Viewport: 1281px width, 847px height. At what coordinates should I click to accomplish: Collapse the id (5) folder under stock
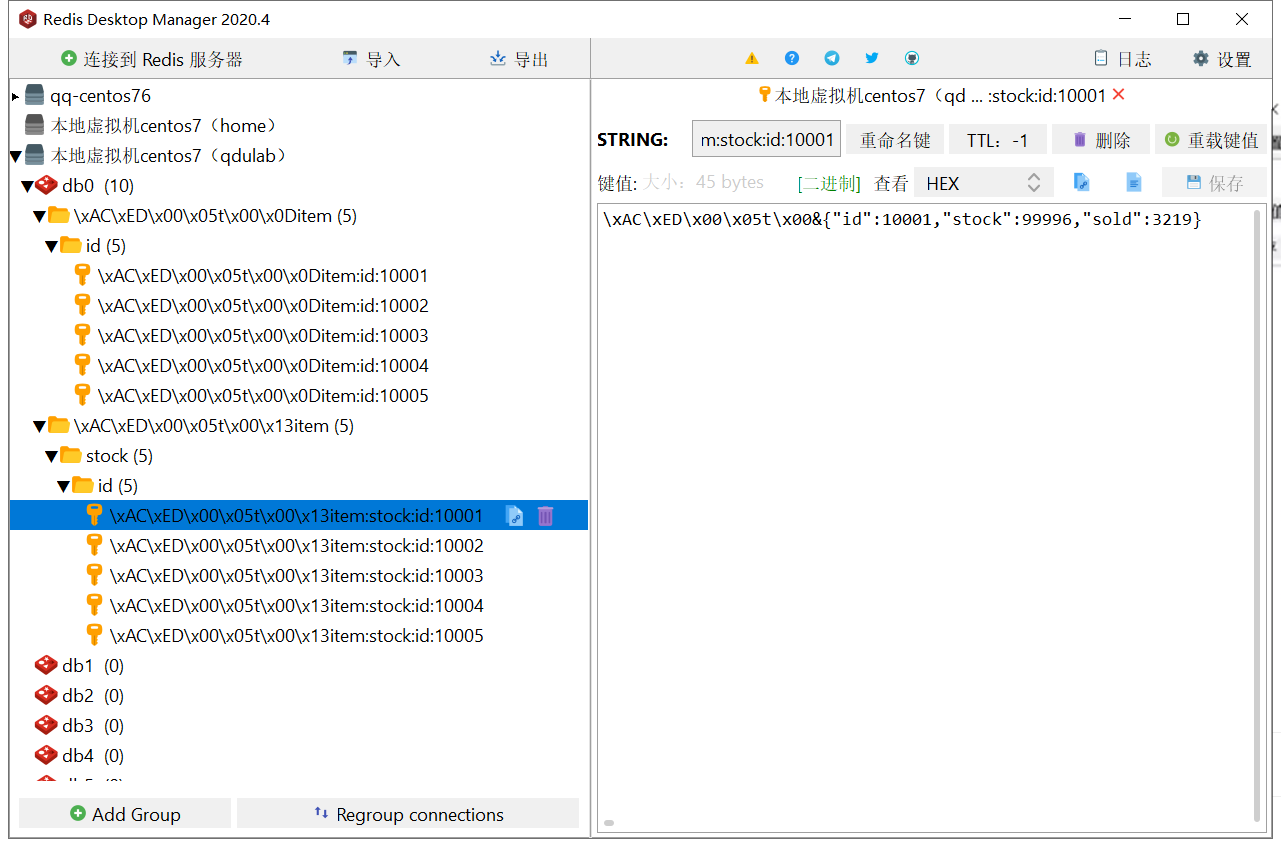[x=64, y=486]
